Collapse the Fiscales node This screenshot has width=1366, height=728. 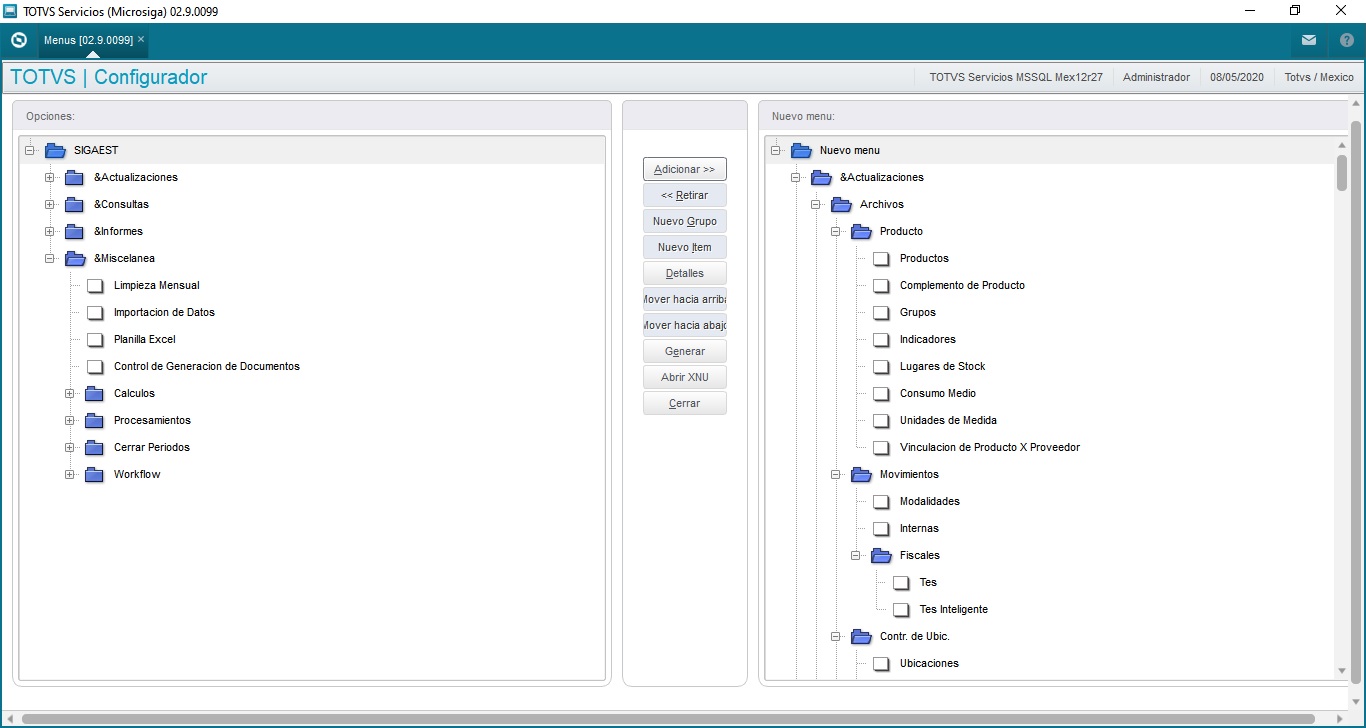click(x=856, y=555)
